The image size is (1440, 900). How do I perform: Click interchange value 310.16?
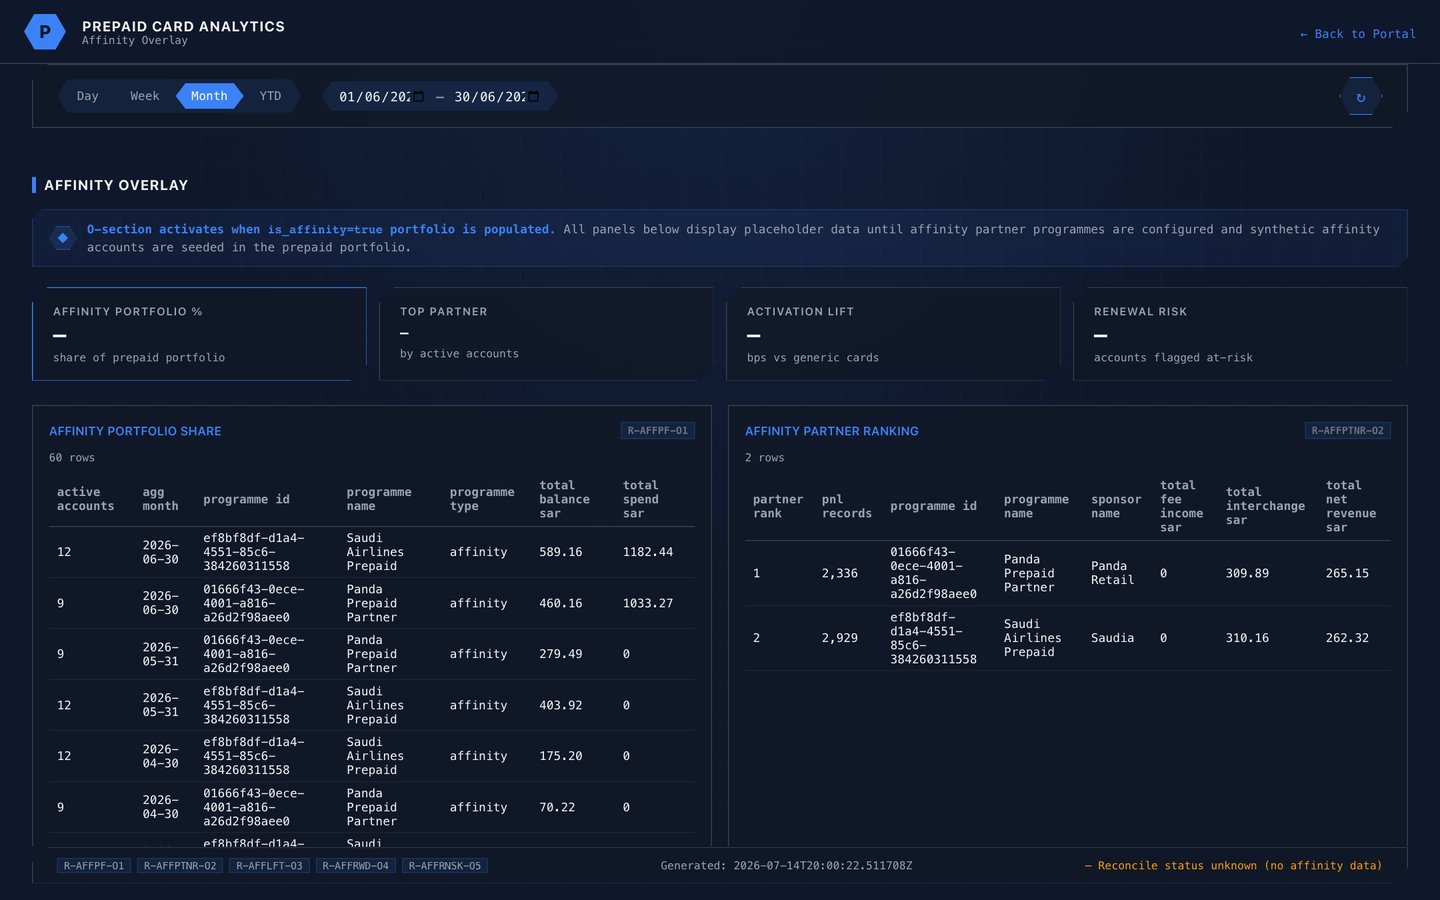[x=1247, y=638]
